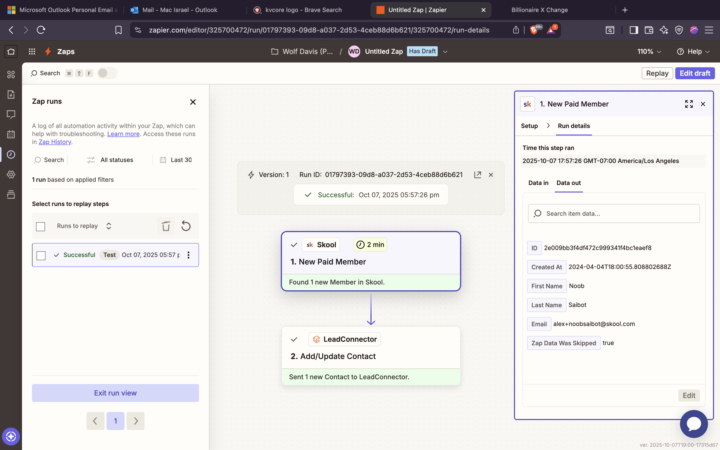This screenshot has height=450, width=720.
Task: Click the Search item data field
Action: pyautogui.click(x=614, y=213)
